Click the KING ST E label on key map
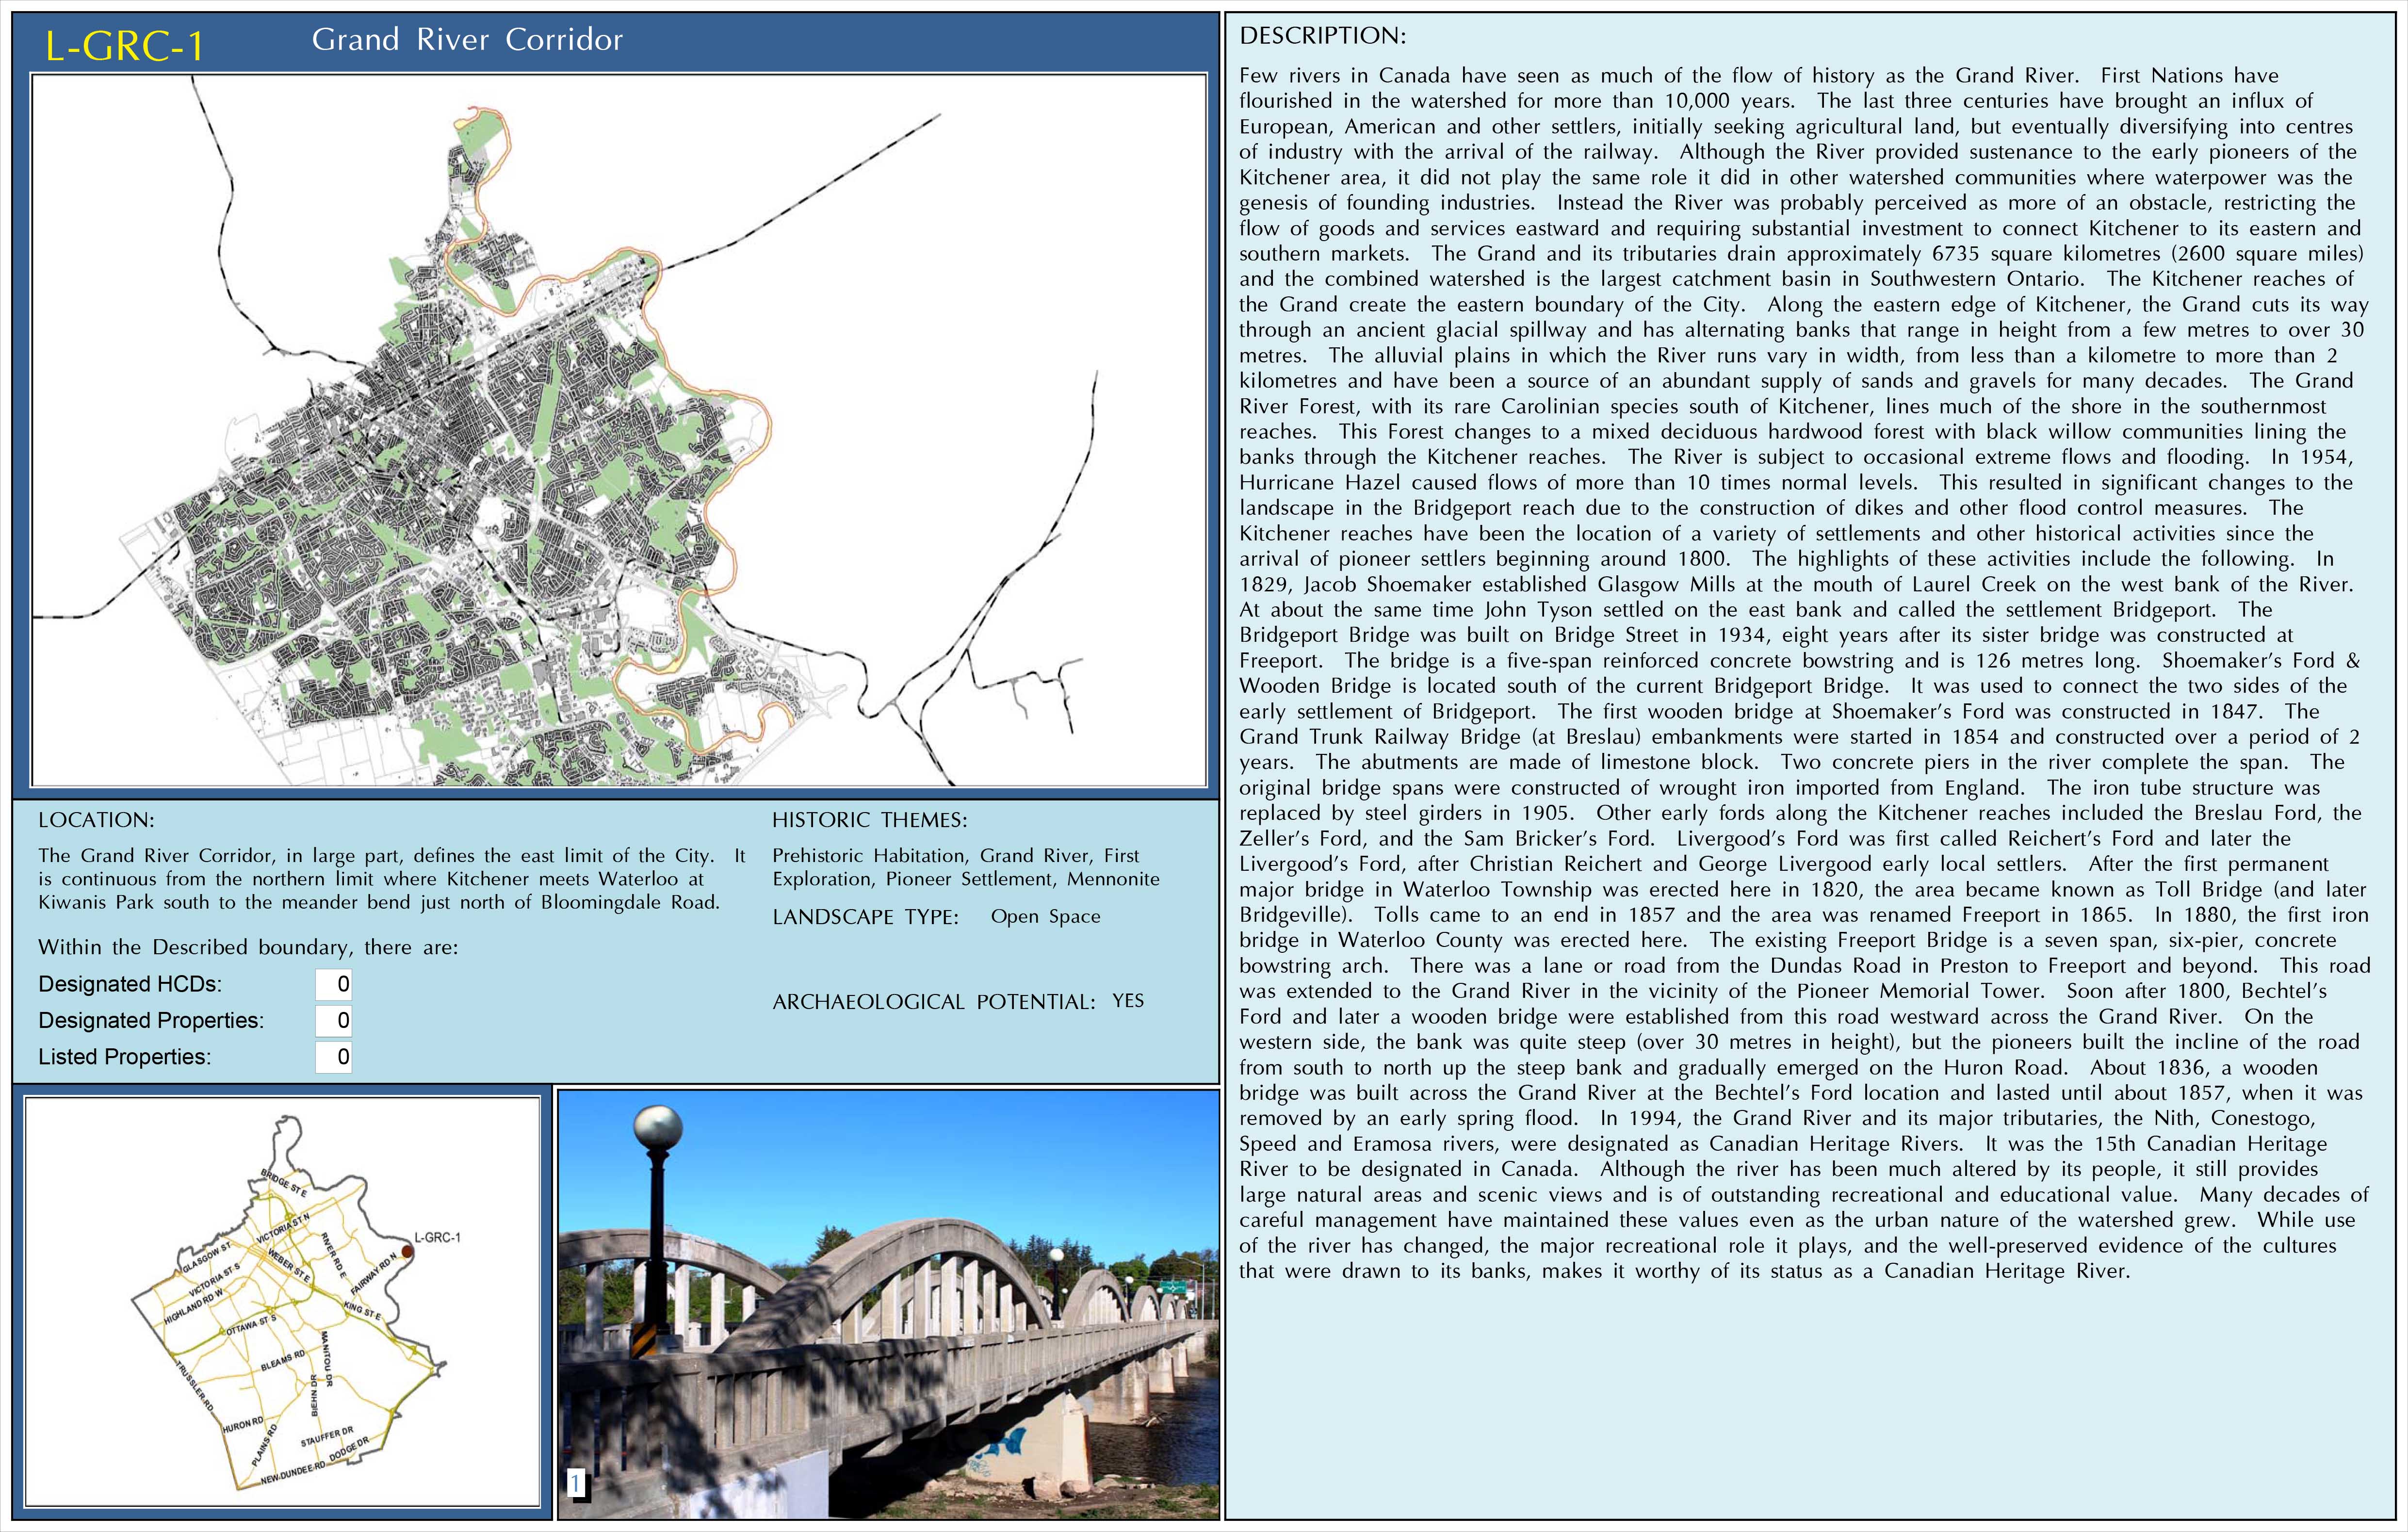The image size is (2408, 1532). [362, 1311]
